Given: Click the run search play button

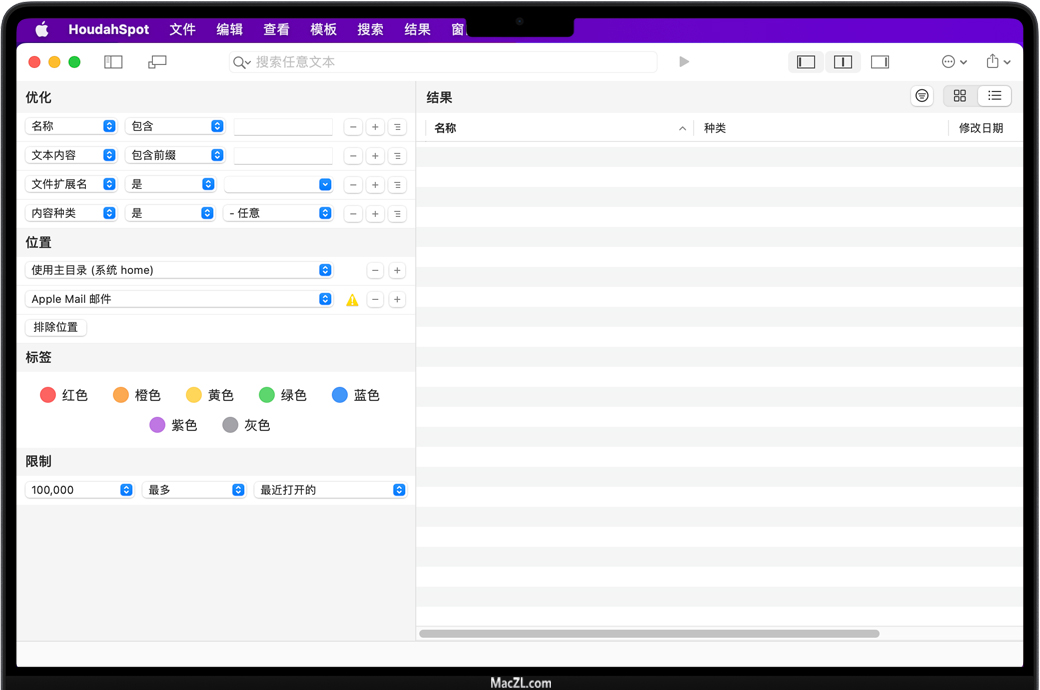Looking at the screenshot, I should 684,62.
